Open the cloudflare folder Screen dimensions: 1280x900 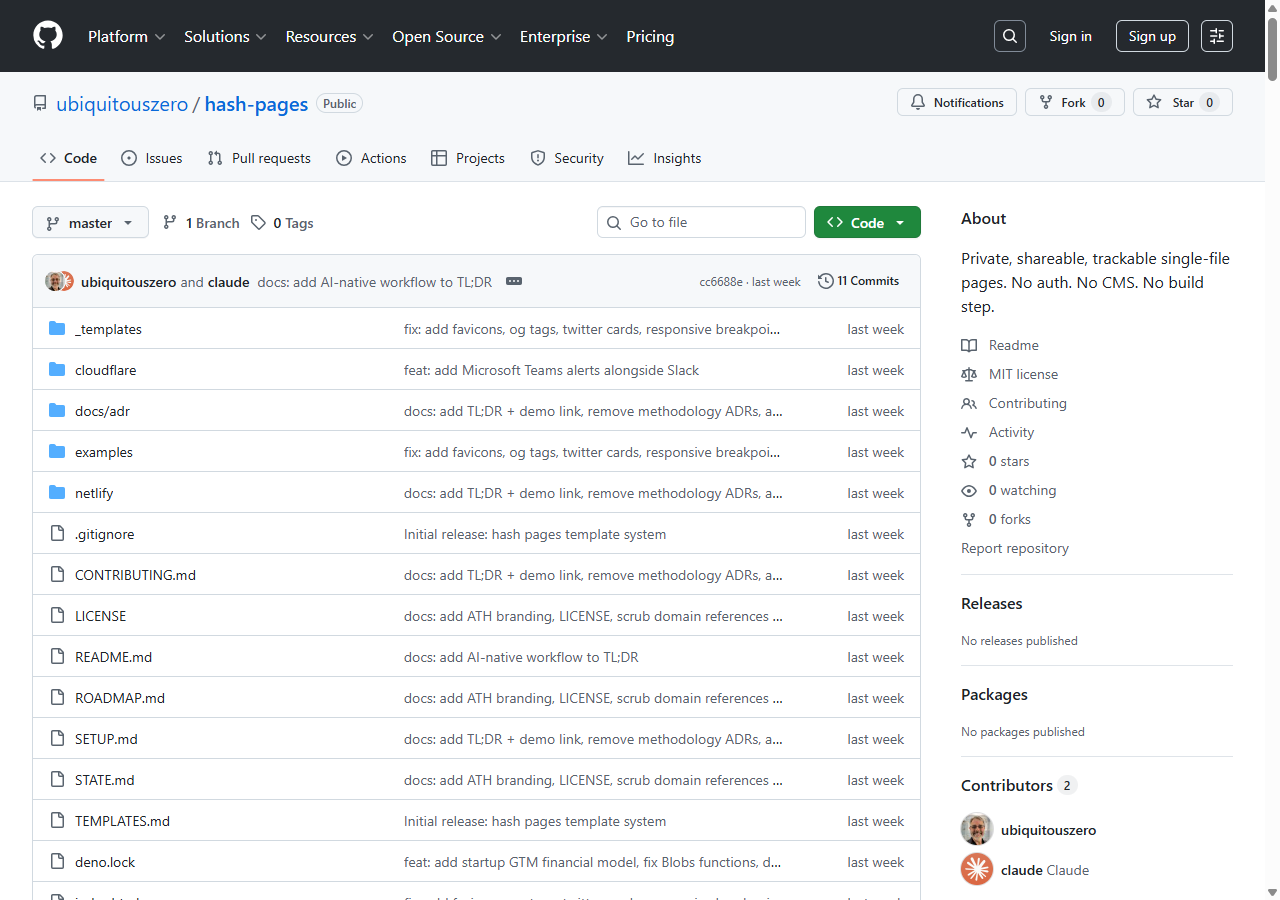point(105,370)
